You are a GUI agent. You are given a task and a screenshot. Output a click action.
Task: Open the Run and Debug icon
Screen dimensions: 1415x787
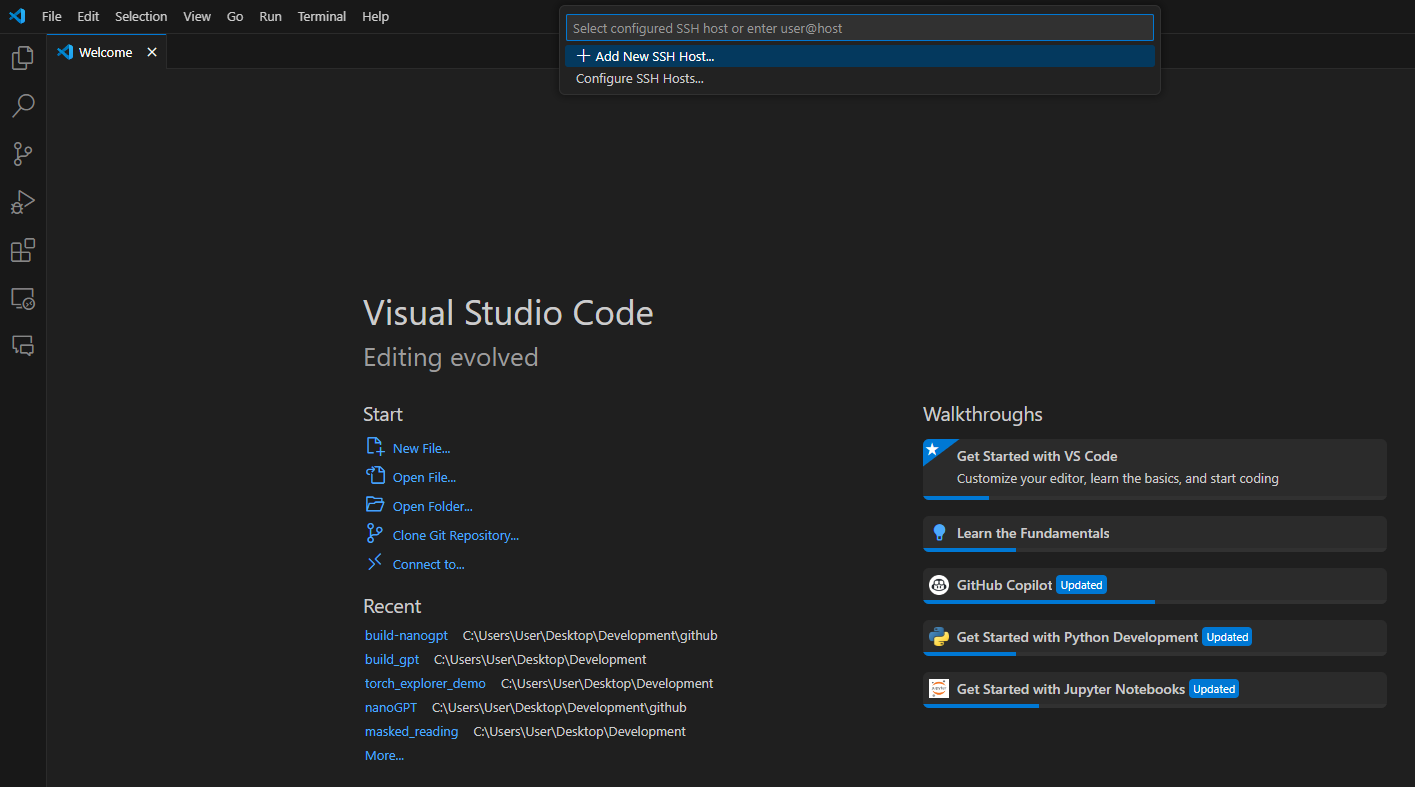(22, 202)
